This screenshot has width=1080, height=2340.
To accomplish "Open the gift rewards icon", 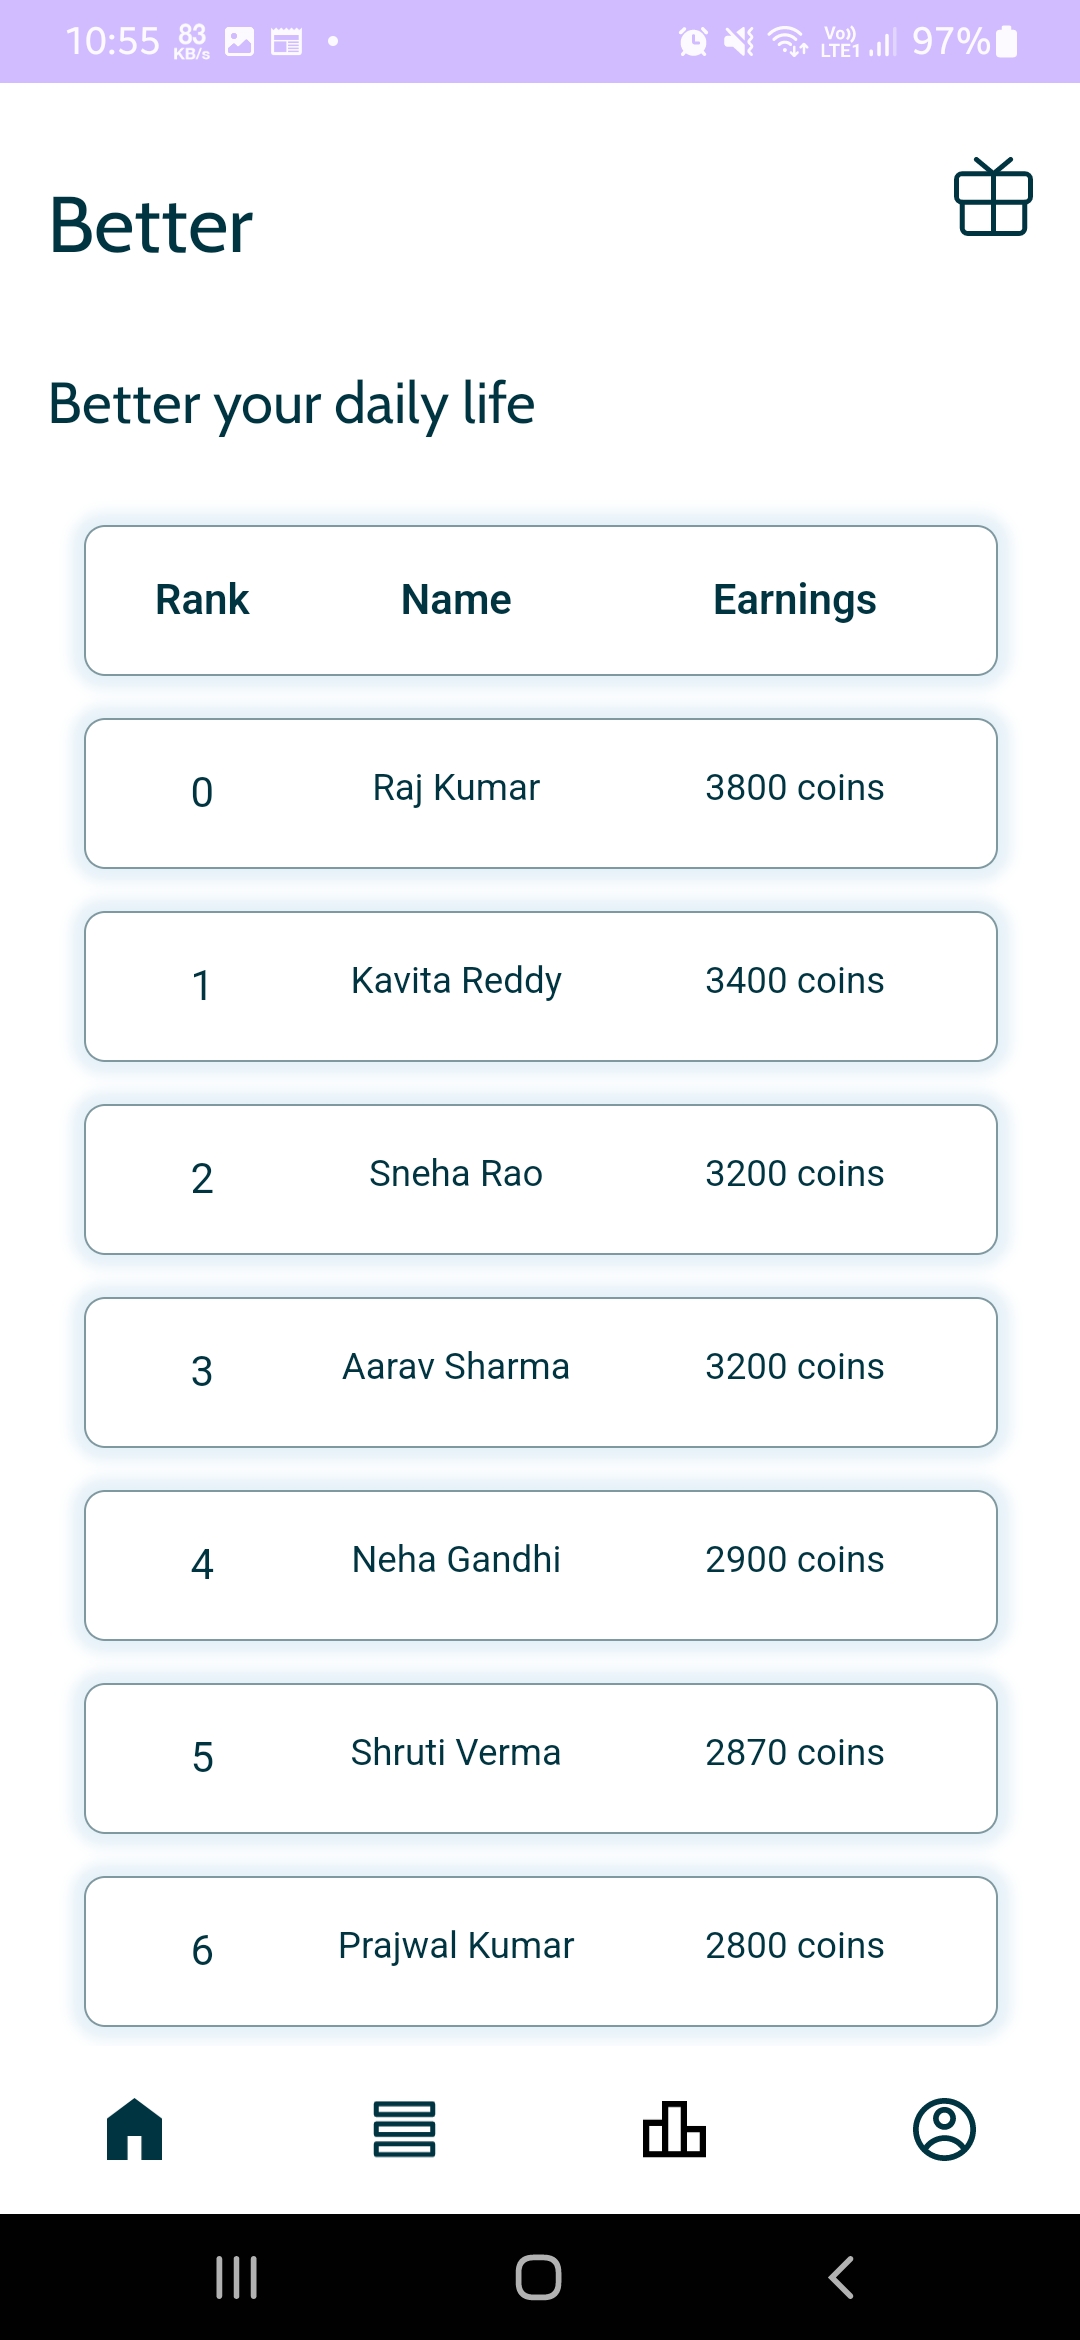I will tap(993, 197).
